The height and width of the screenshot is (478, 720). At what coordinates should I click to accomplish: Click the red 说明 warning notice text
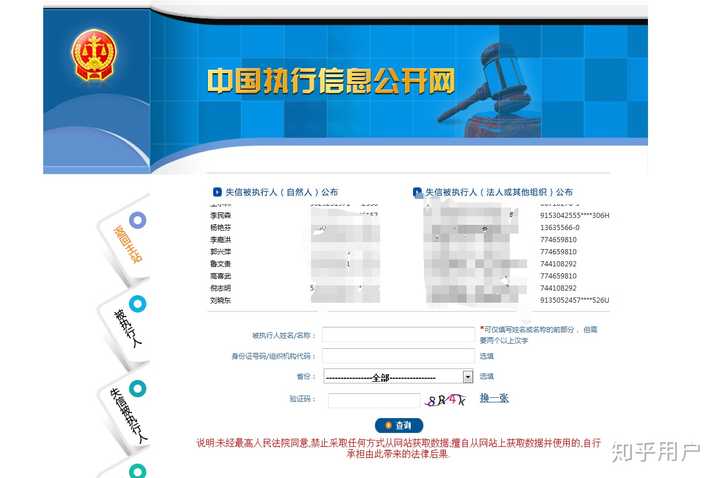(399, 448)
